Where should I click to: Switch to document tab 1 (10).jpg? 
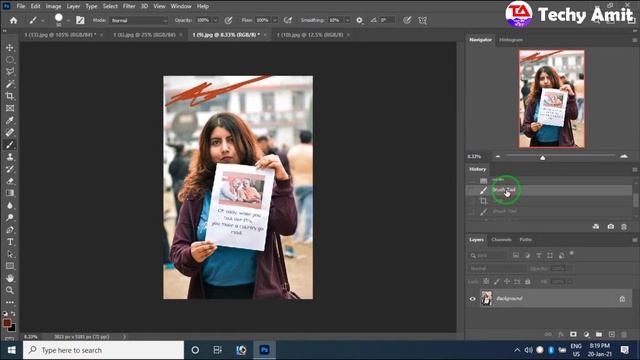click(310, 35)
